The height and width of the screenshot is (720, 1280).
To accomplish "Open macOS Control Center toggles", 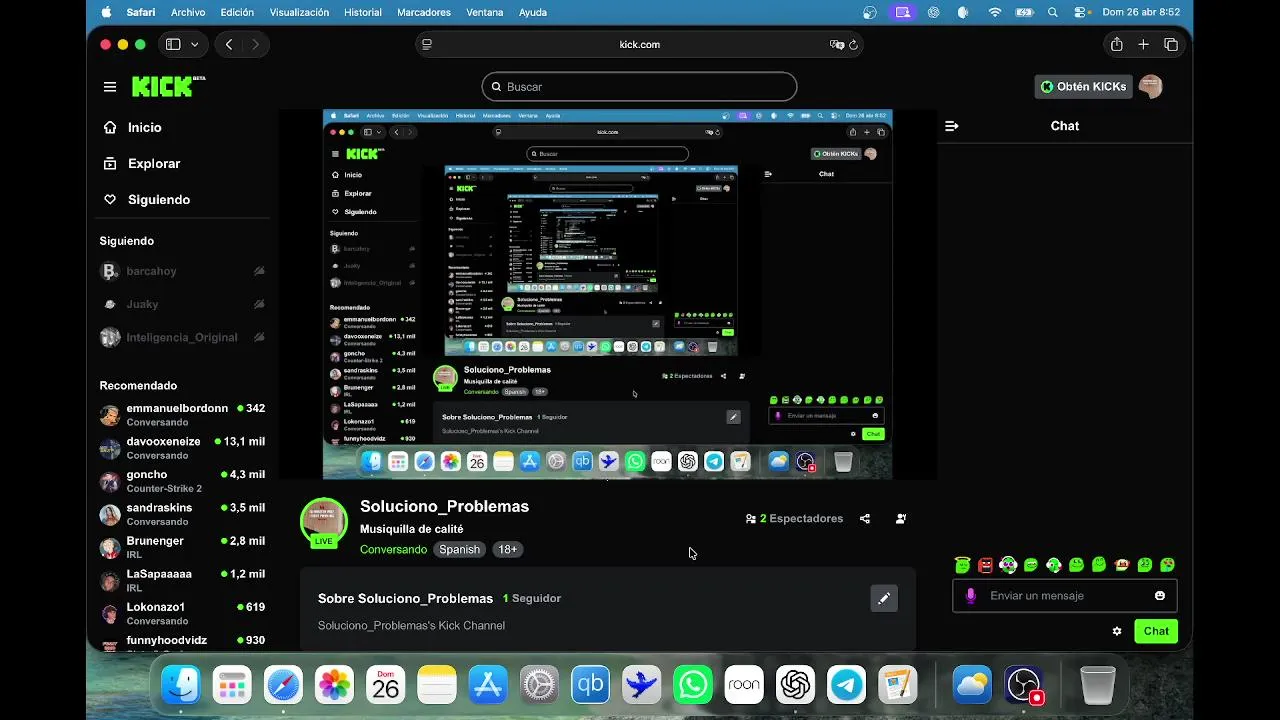I will (x=1081, y=12).
